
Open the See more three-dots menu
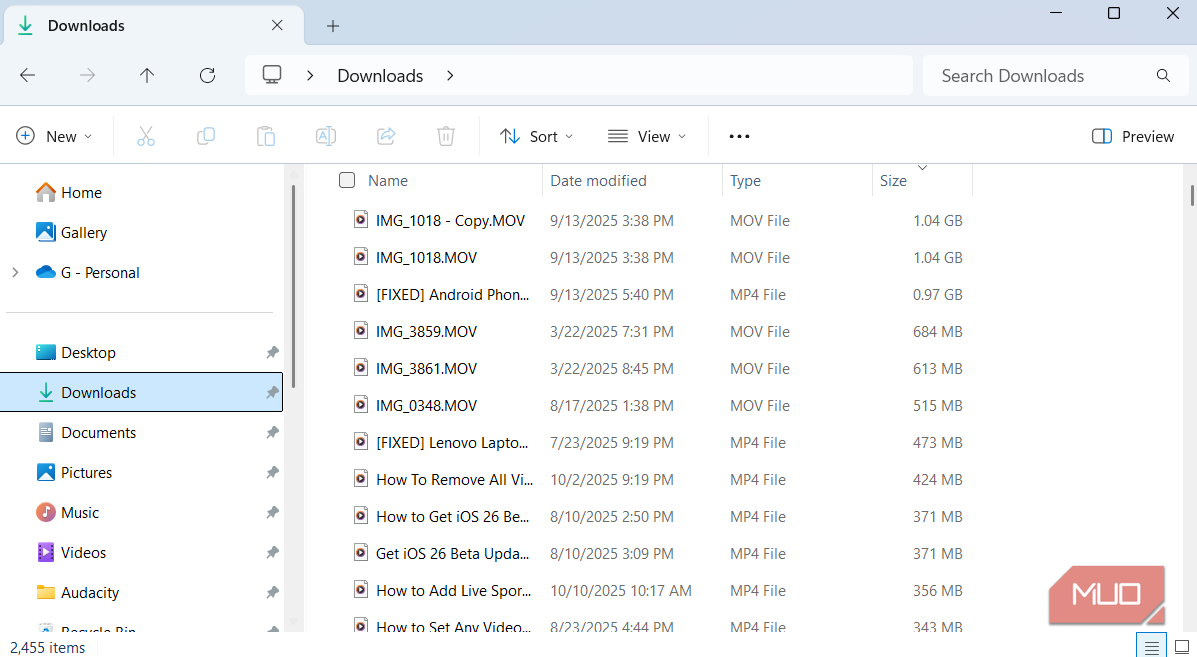click(x=739, y=137)
